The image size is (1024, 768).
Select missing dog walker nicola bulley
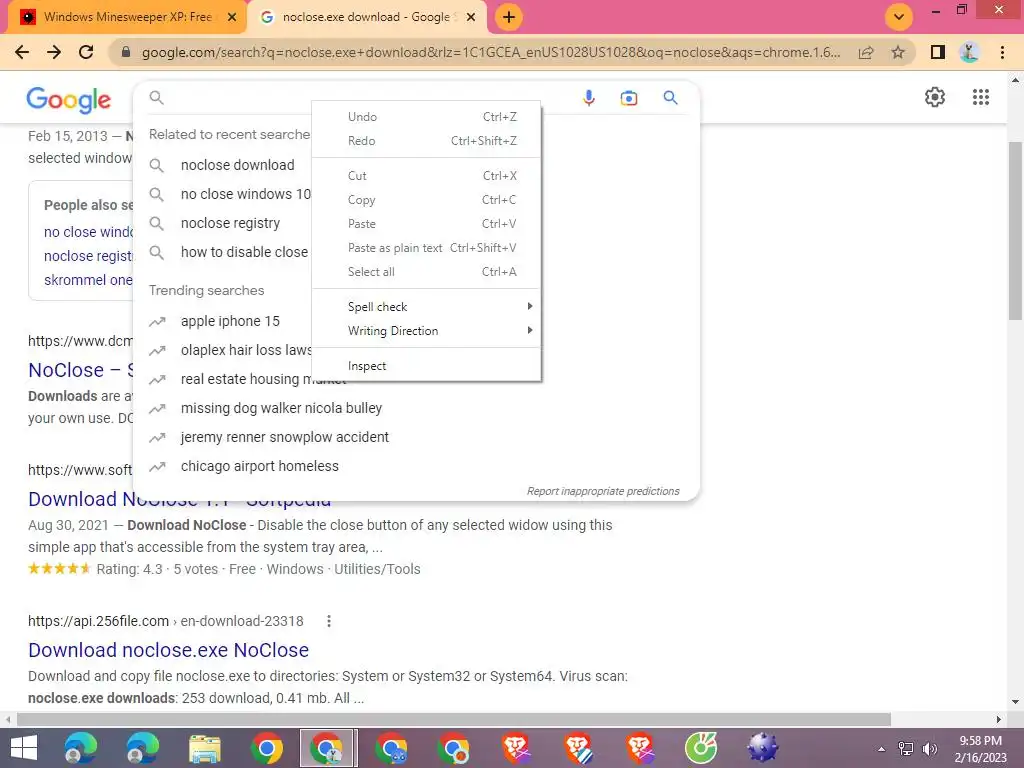coord(281,408)
